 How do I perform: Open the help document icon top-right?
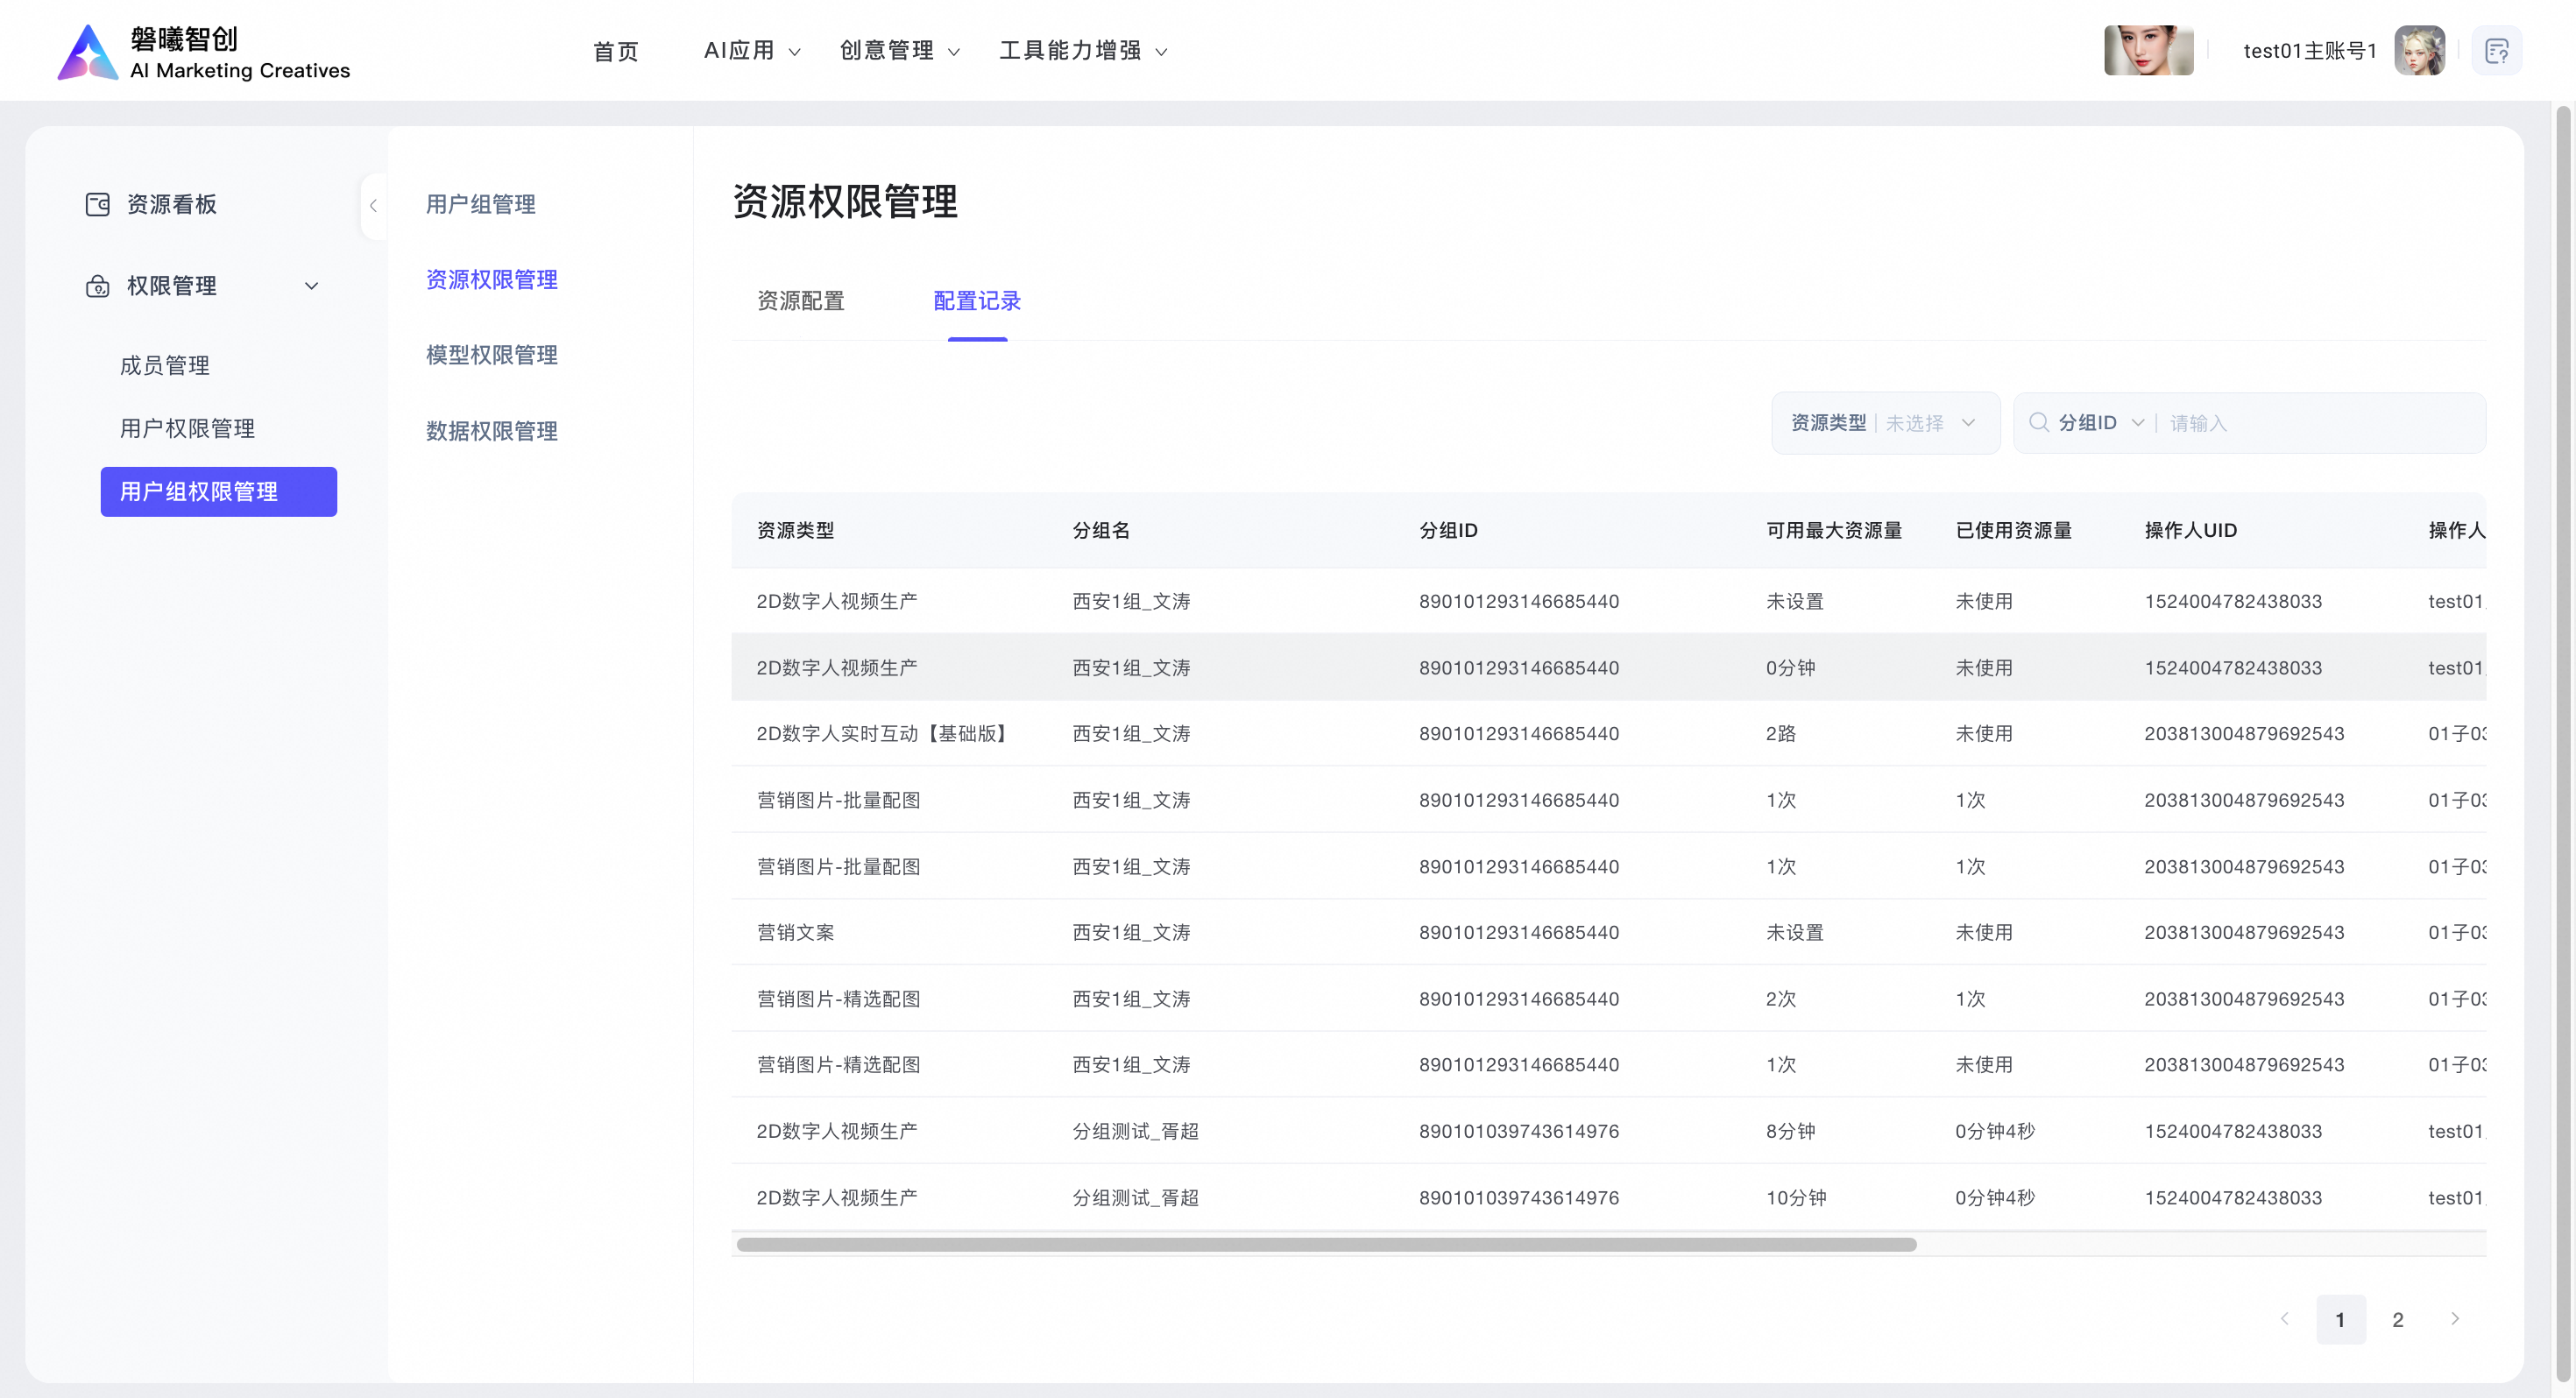click(x=2496, y=51)
